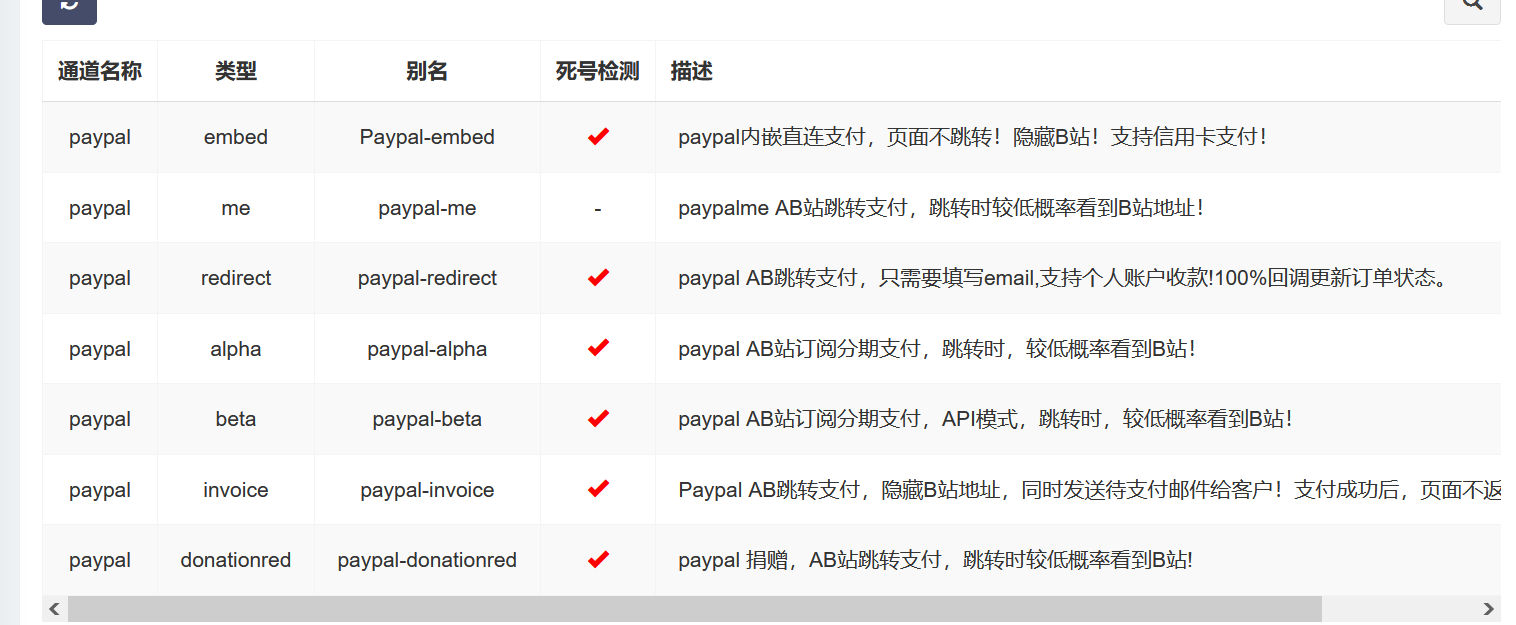Click the red checkmark for paypal-redirect
1516x625 pixels.
[598, 278]
